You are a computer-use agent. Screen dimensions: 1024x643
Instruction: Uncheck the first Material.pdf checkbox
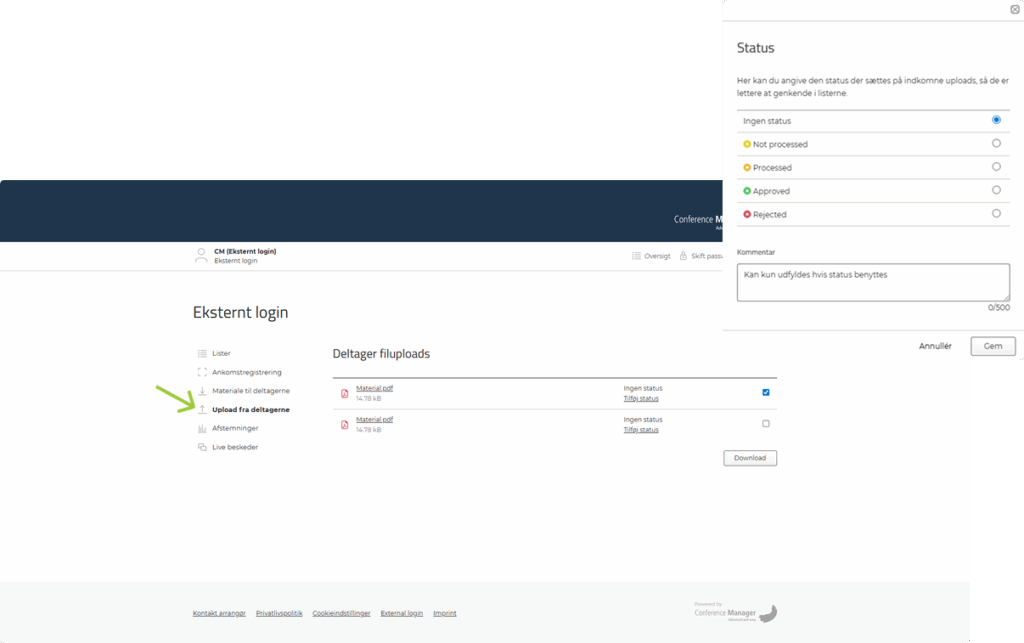[766, 392]
